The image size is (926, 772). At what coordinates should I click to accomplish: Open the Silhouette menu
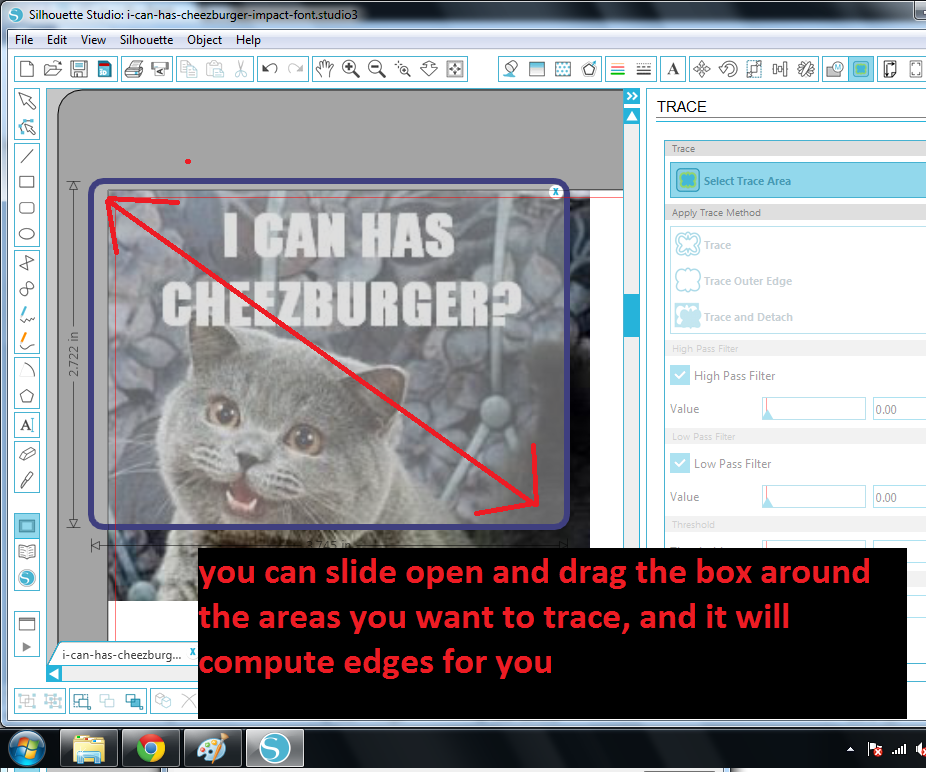pos(146,40)
